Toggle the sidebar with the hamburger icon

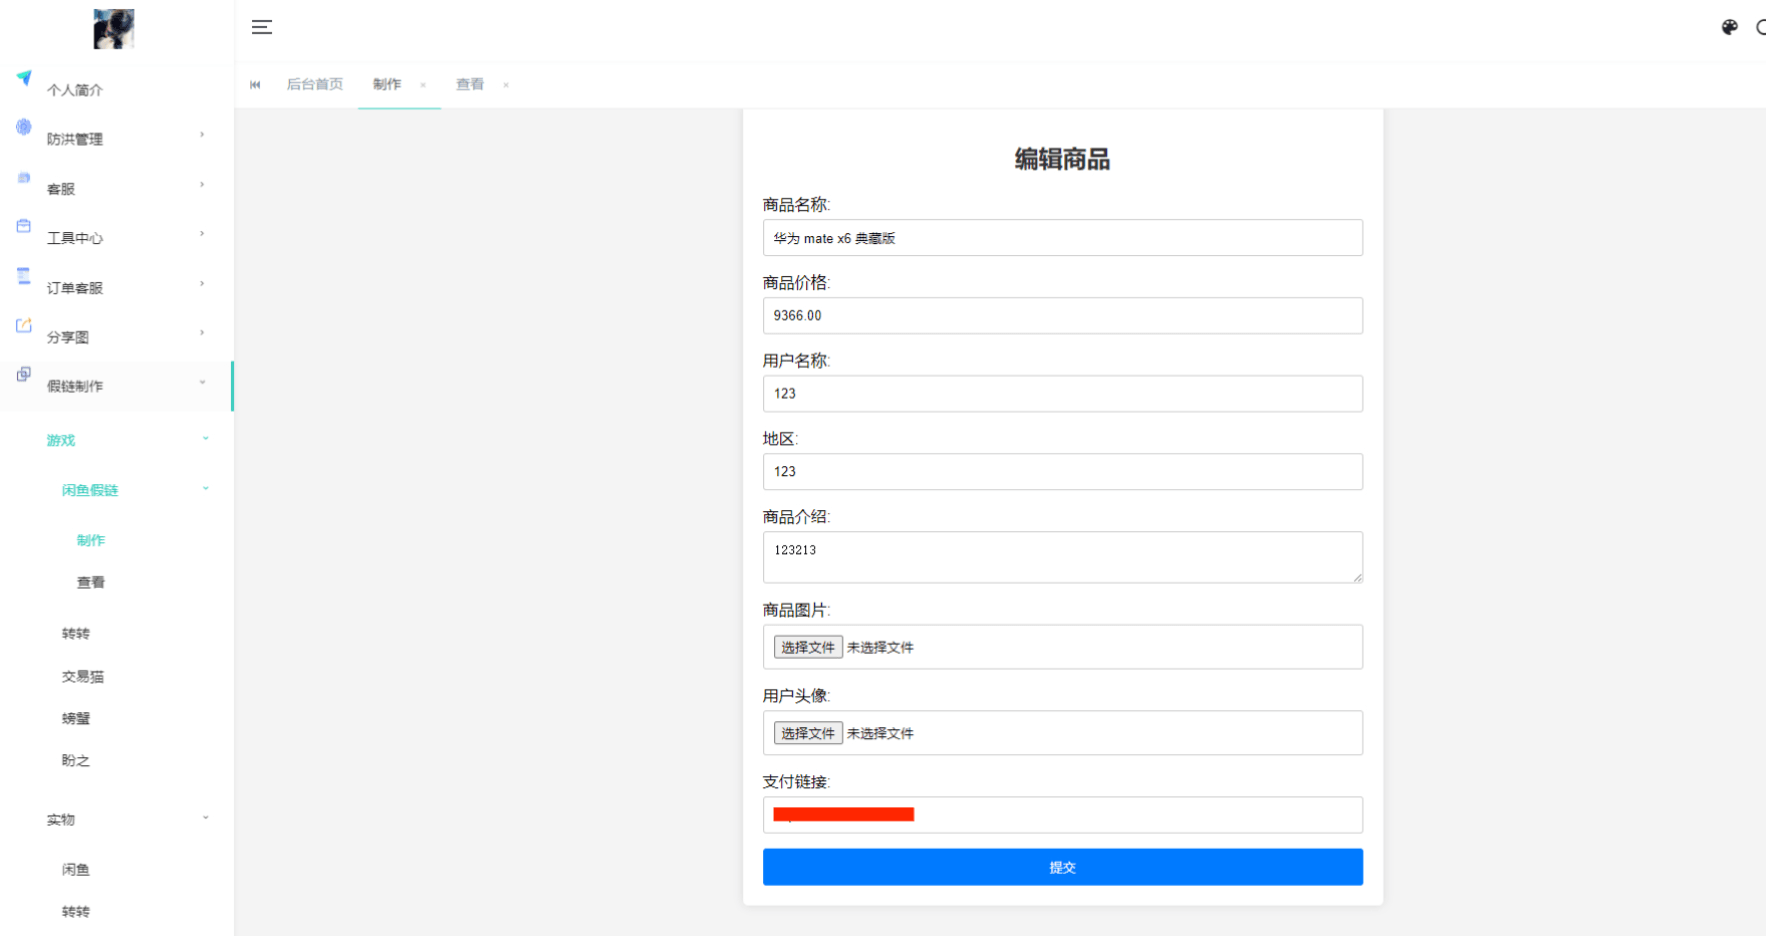(261, 27)
